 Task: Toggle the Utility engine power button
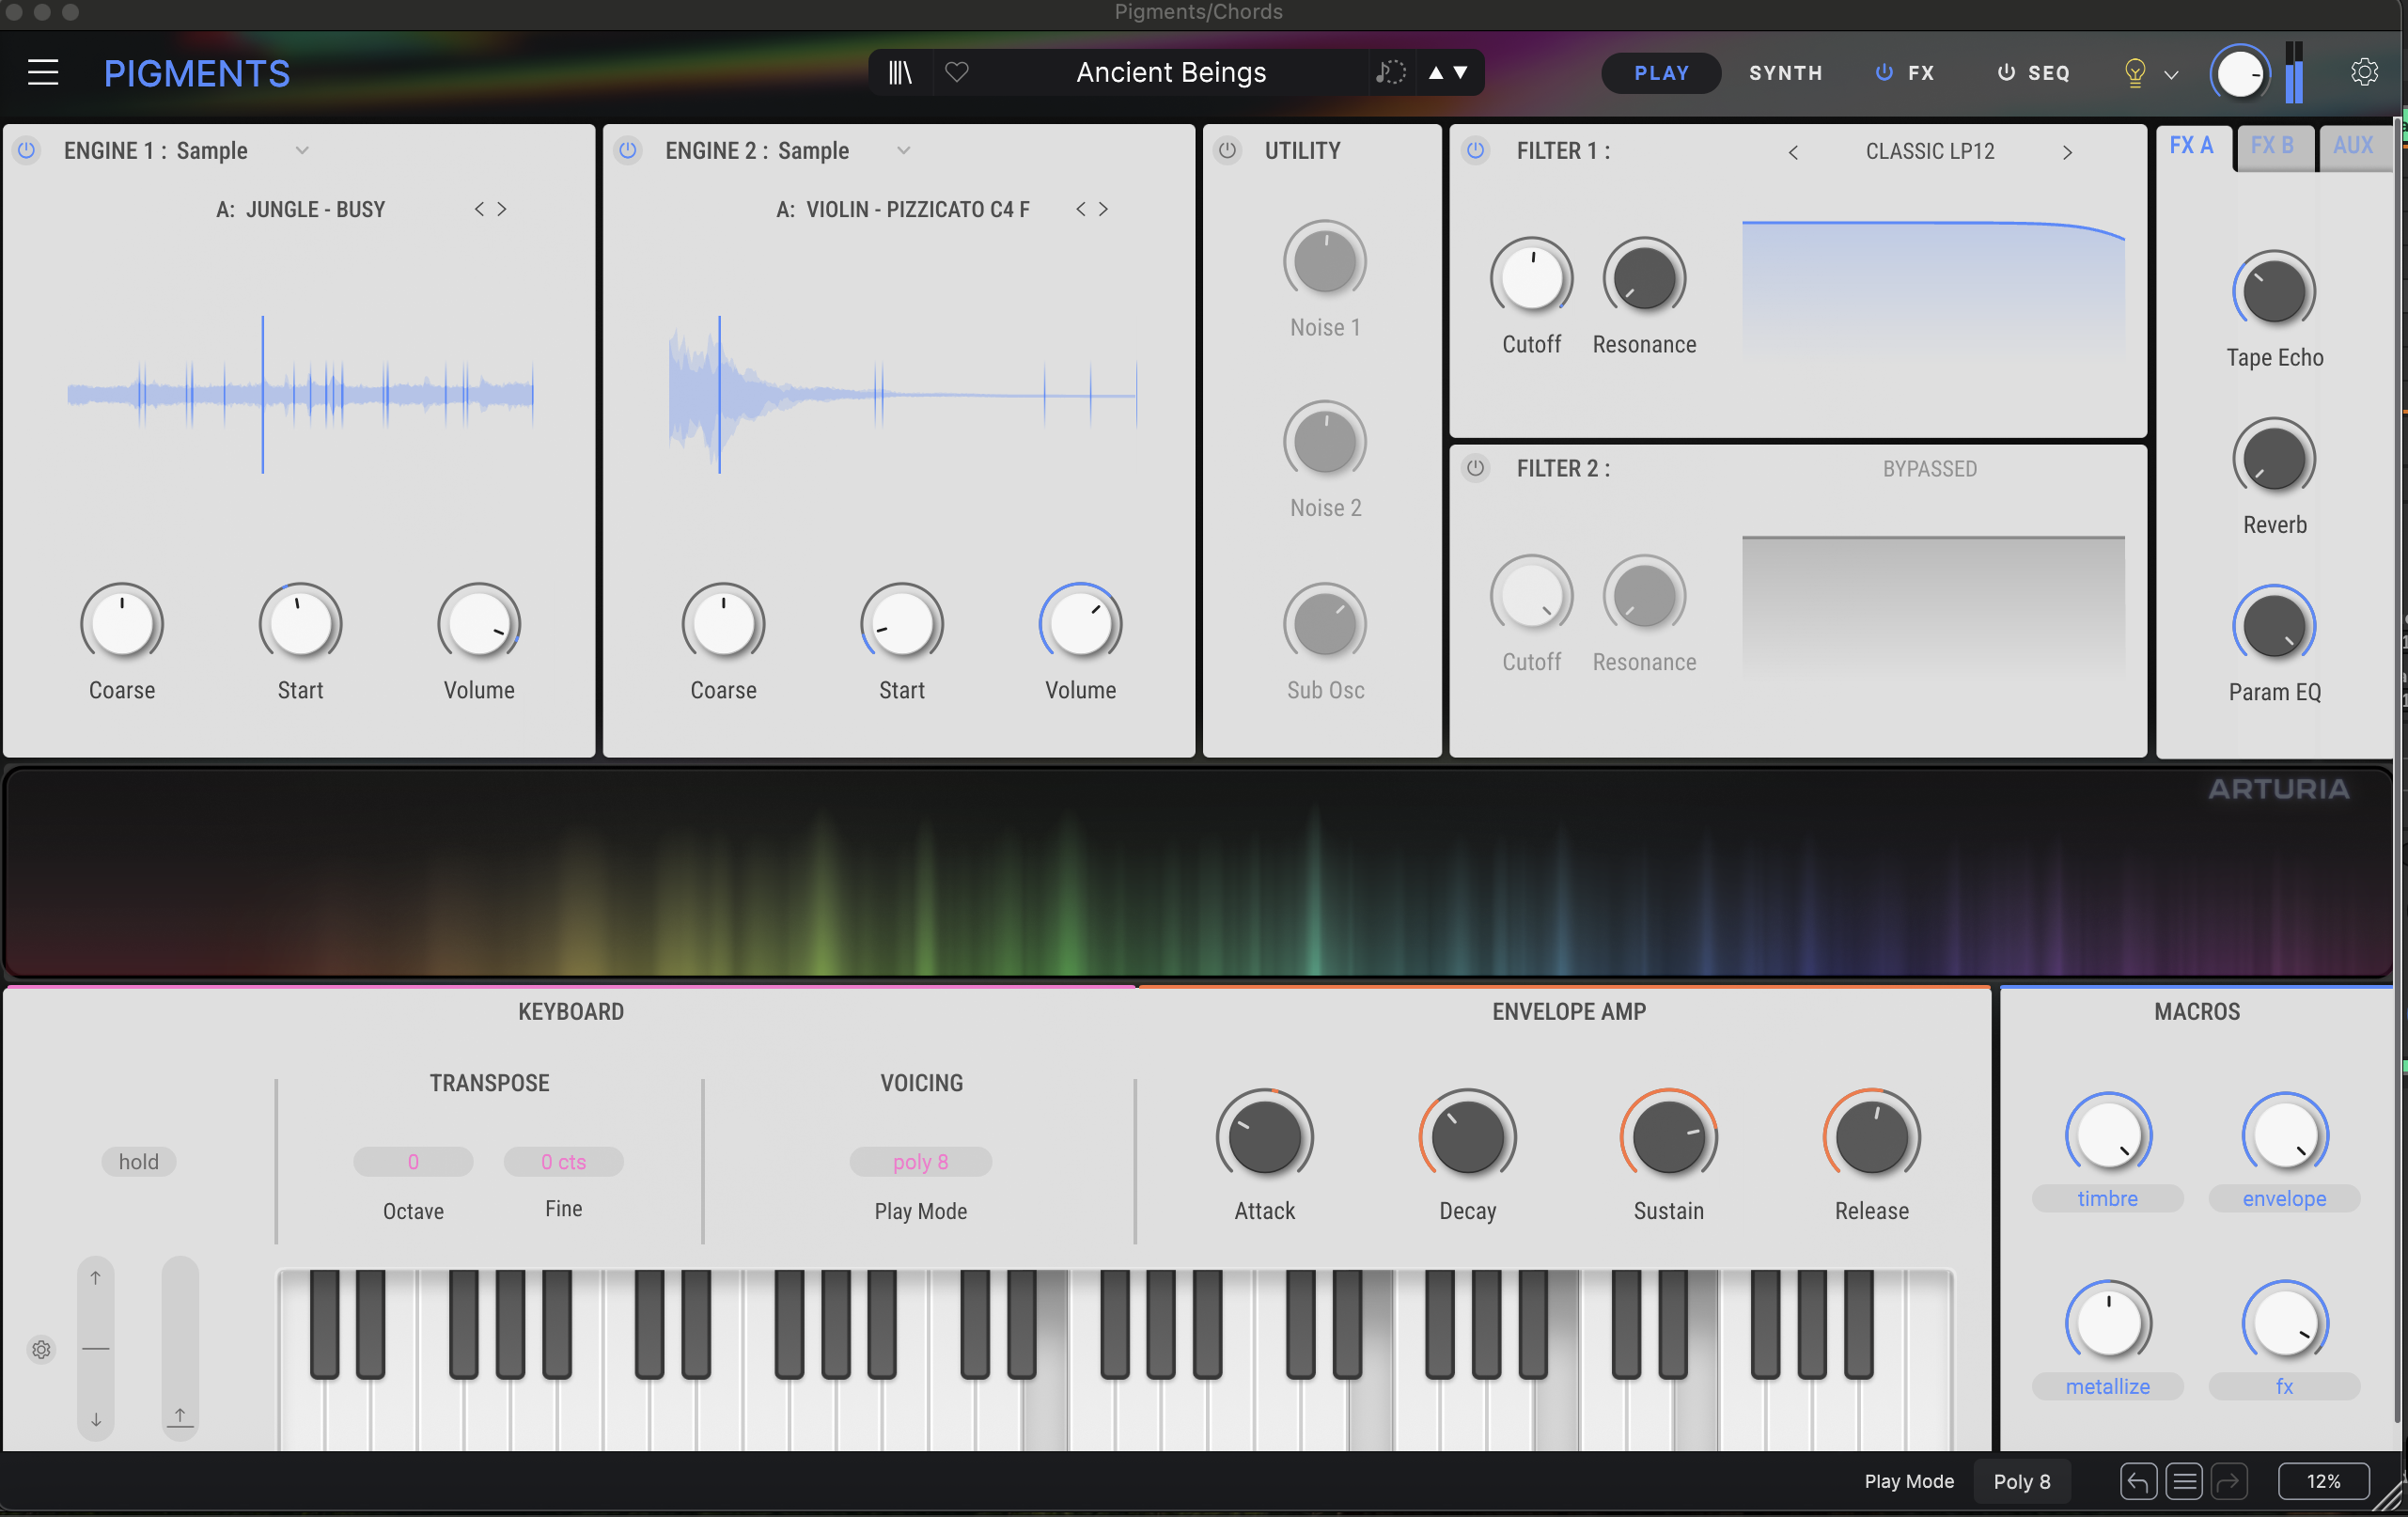point(1227,150)
